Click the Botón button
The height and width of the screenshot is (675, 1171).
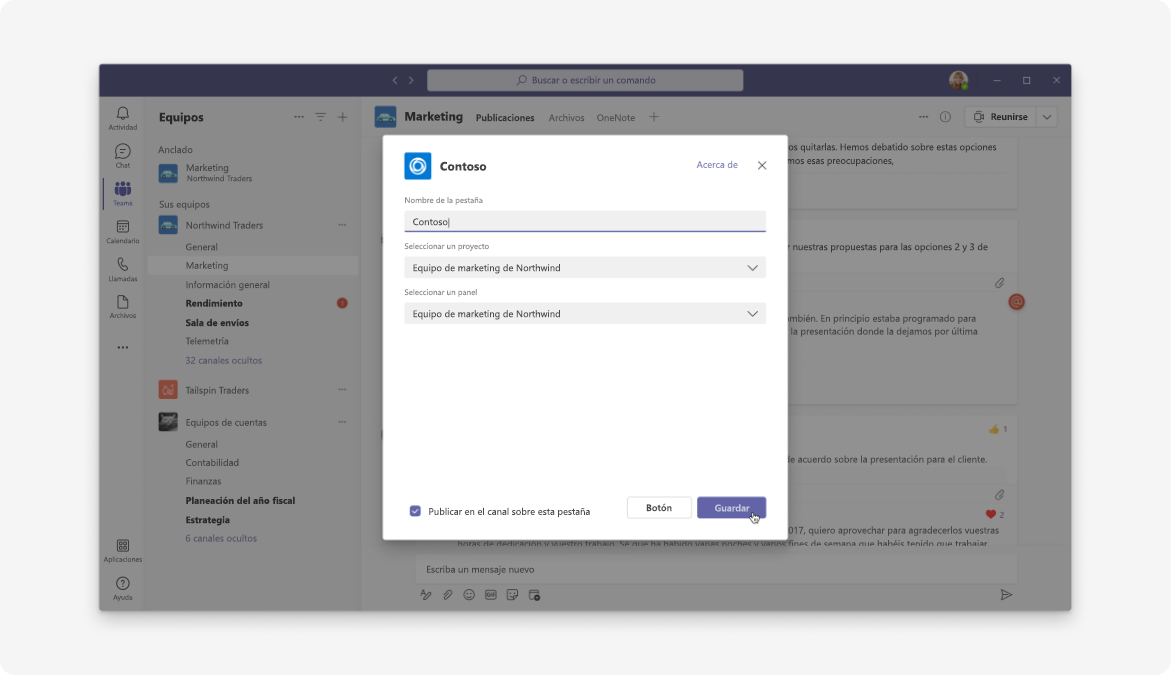(x=659, y=508)
